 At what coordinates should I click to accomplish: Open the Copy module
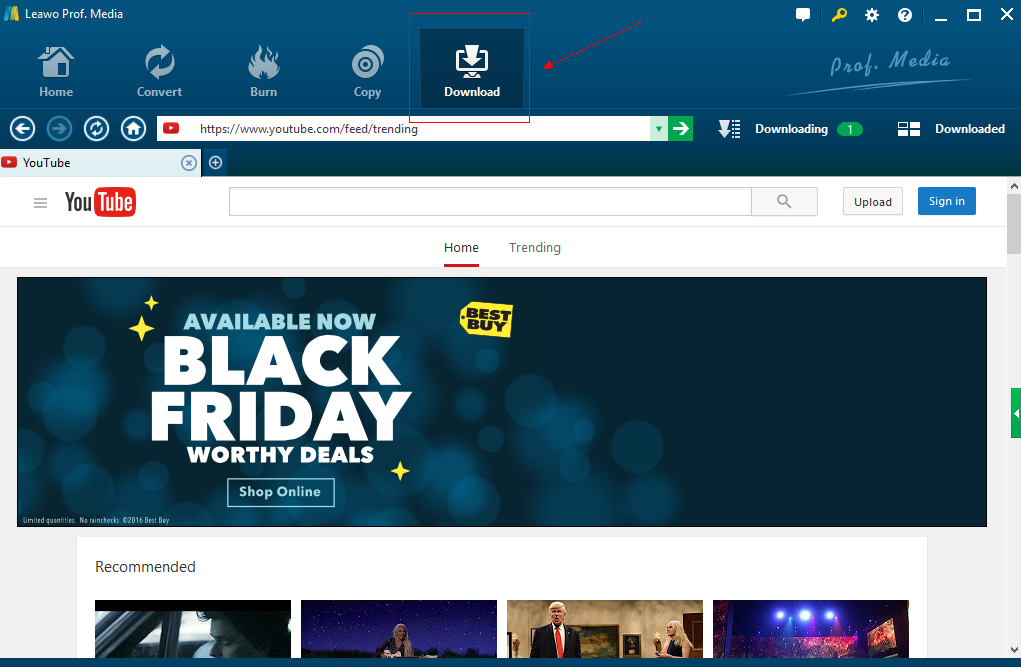[367, 72]
